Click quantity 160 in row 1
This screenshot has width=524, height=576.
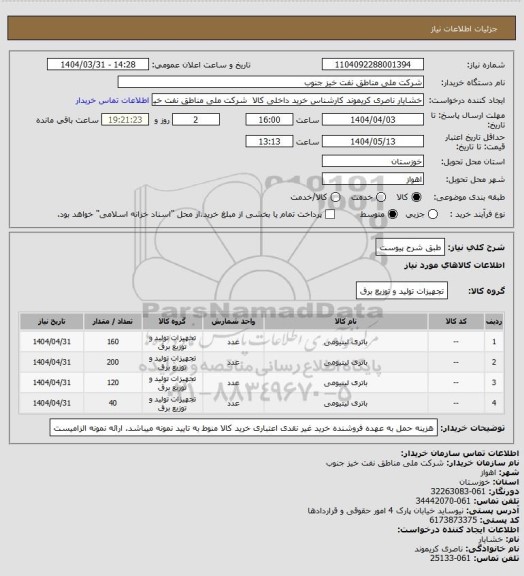tap(113, 342)
